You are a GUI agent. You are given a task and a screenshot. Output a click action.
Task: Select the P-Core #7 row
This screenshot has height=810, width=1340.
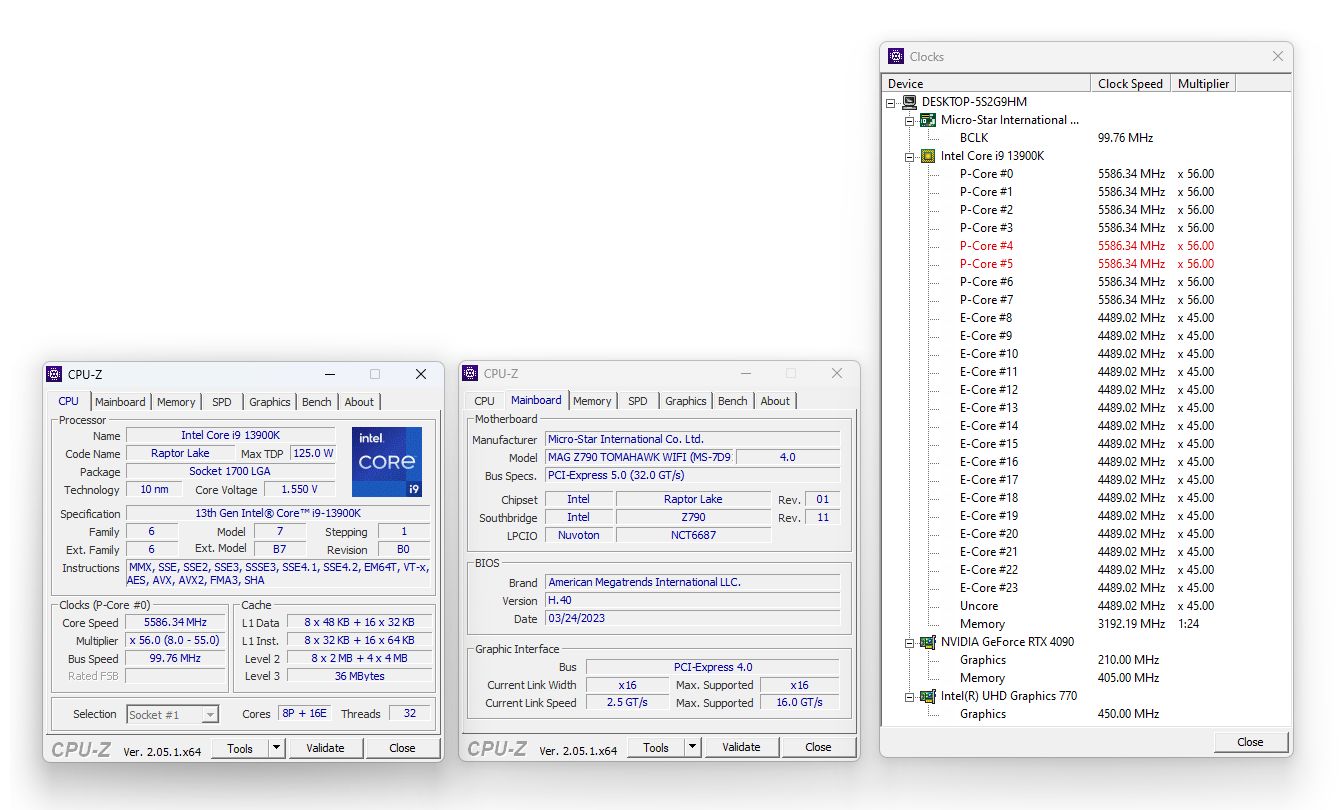pos(1087,300)
